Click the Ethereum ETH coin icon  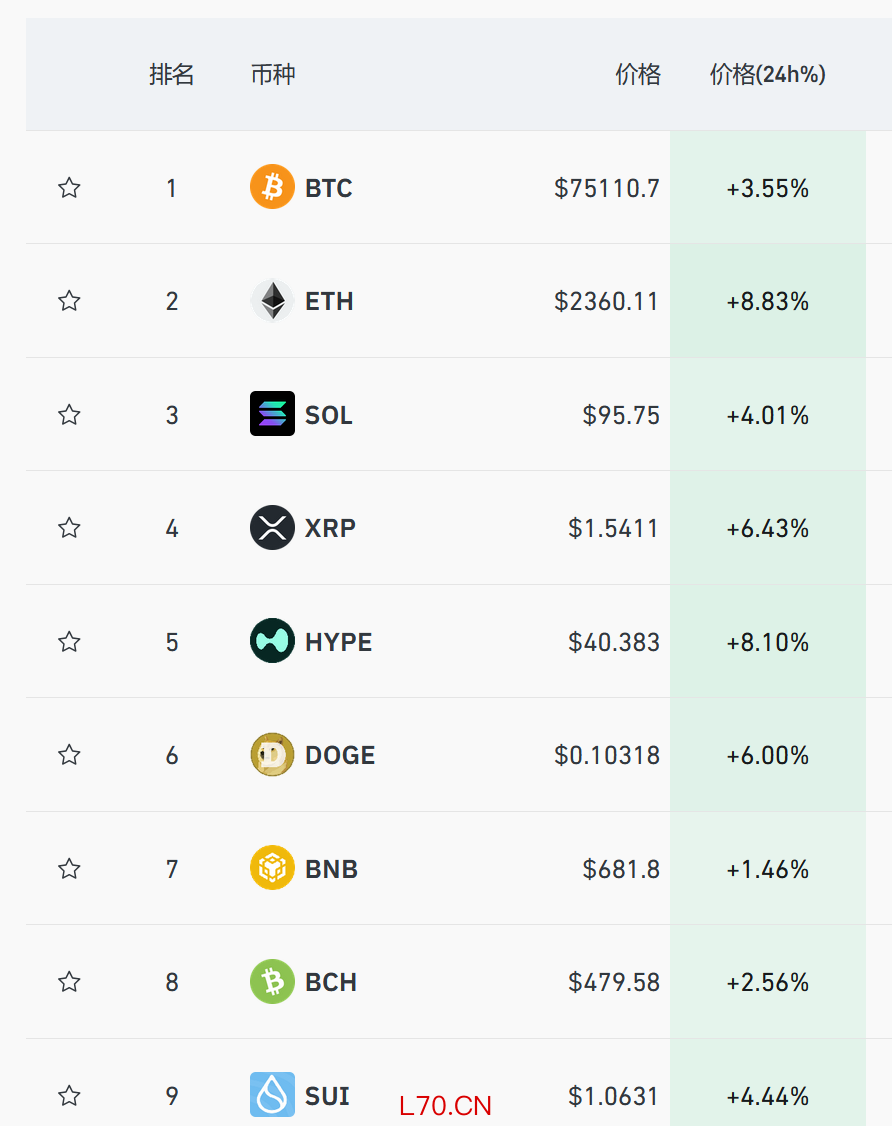(x=272, y=301)
